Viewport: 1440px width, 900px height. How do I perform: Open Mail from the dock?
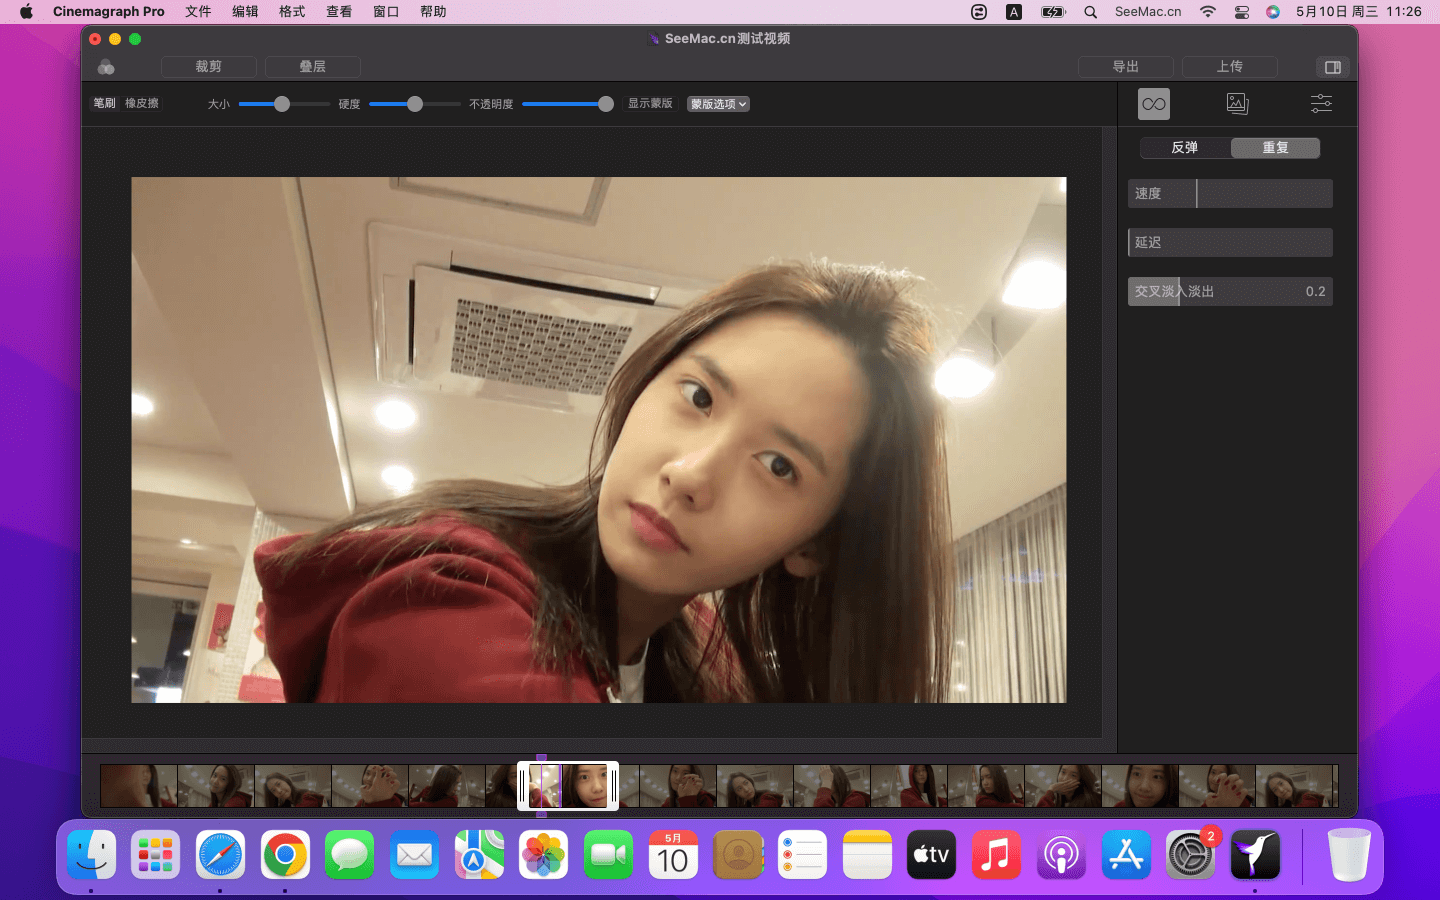tap(414, 855)
